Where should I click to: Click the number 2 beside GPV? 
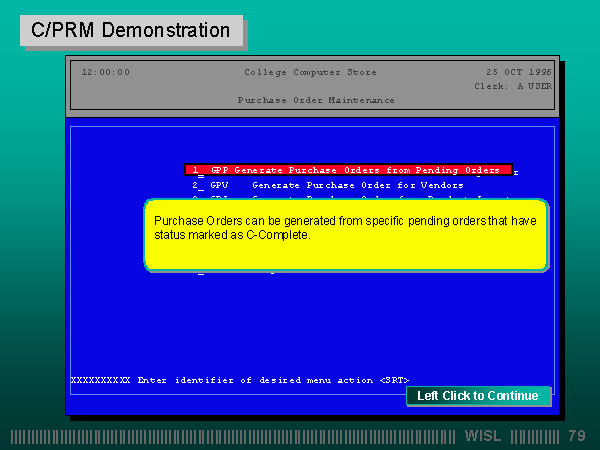click(196, 185)
